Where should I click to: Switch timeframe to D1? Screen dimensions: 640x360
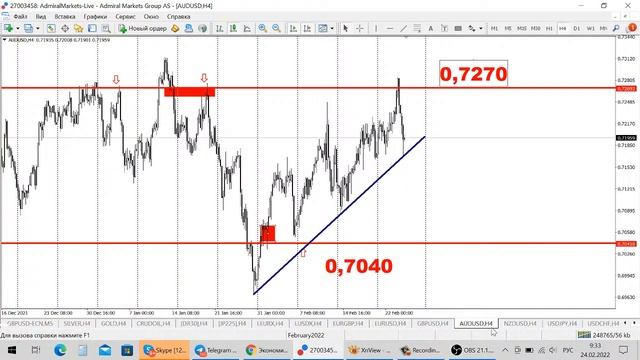click(x=576, y=28)
